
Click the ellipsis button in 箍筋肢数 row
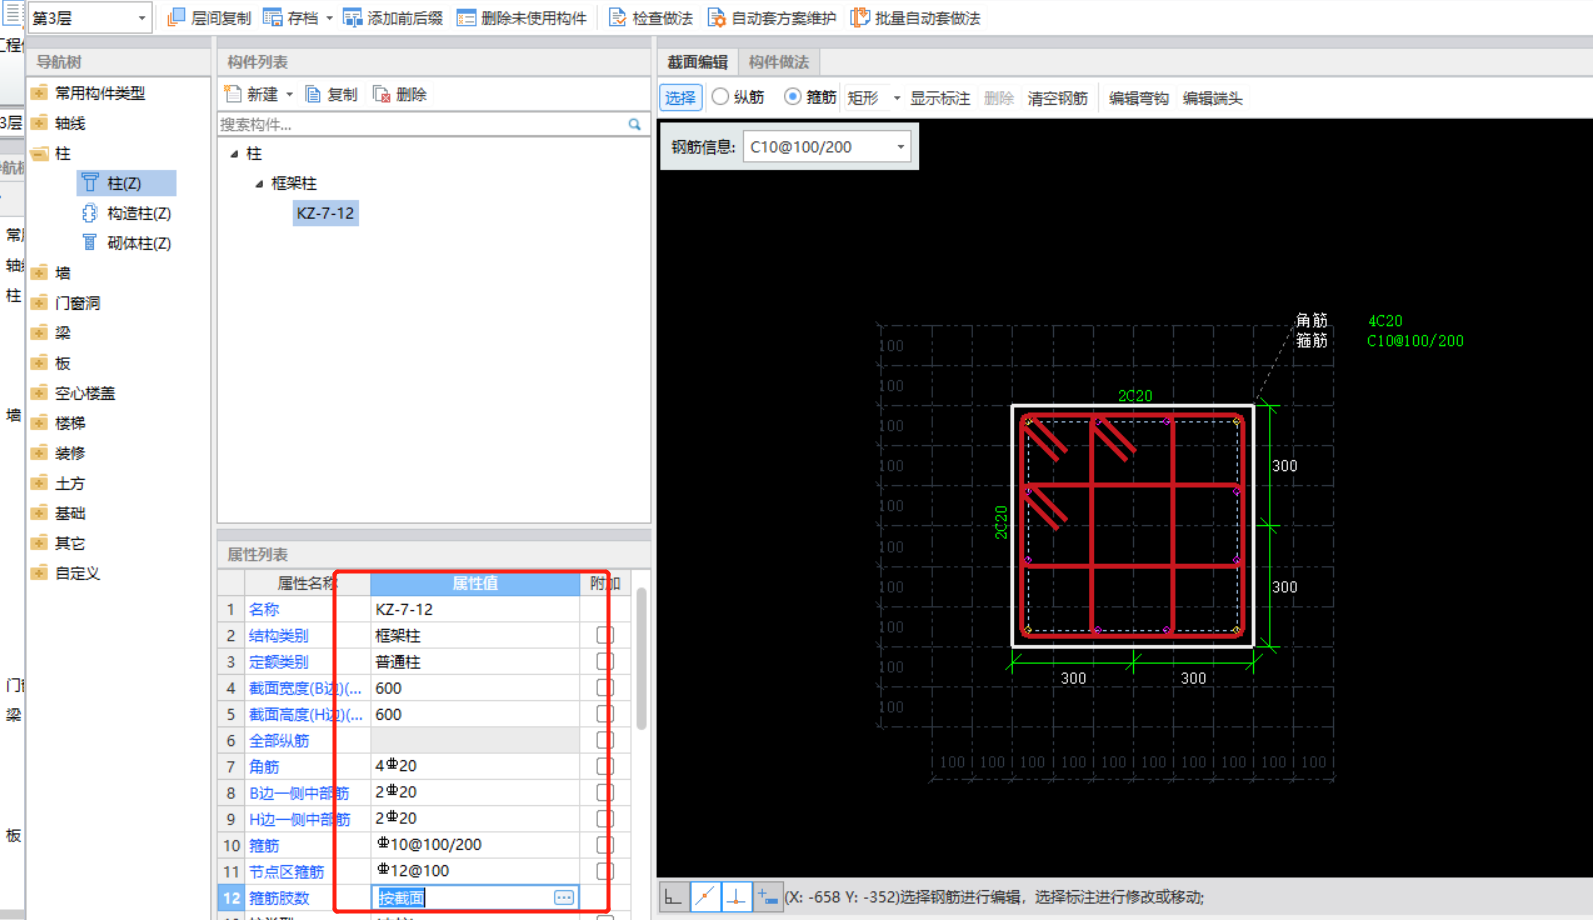click(564, 898)
